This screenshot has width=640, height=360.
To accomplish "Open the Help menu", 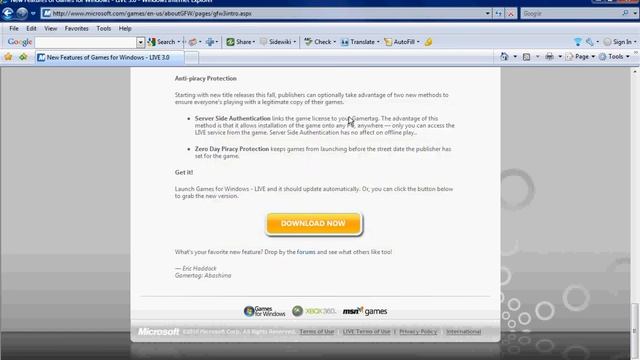I will coord(125,29).
